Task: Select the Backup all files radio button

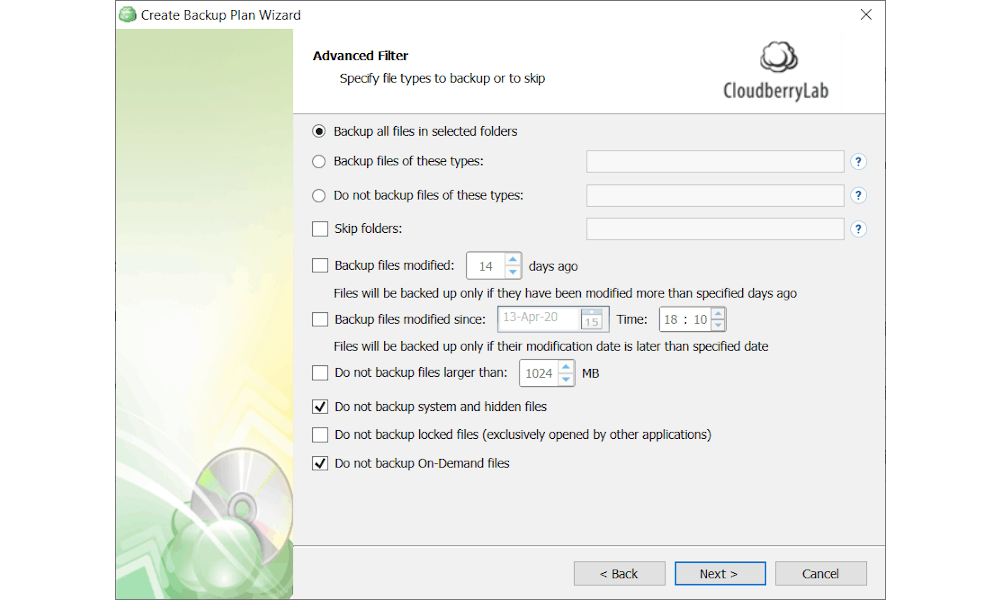Action: (x=318, y=131)
